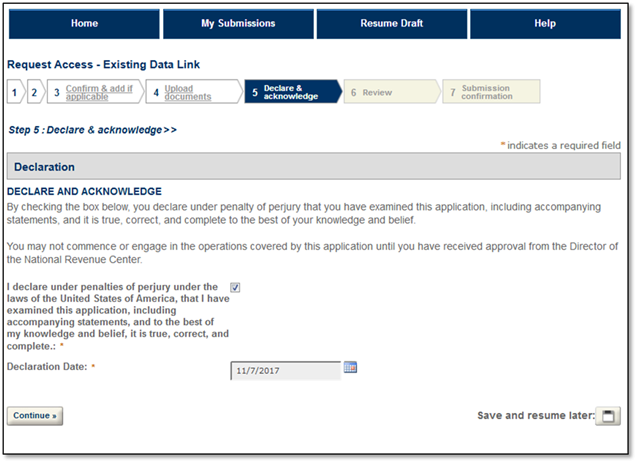The image size is (637, 463).
Task: Click the 'I declare under penalties' label text
Action: [117, 316]
